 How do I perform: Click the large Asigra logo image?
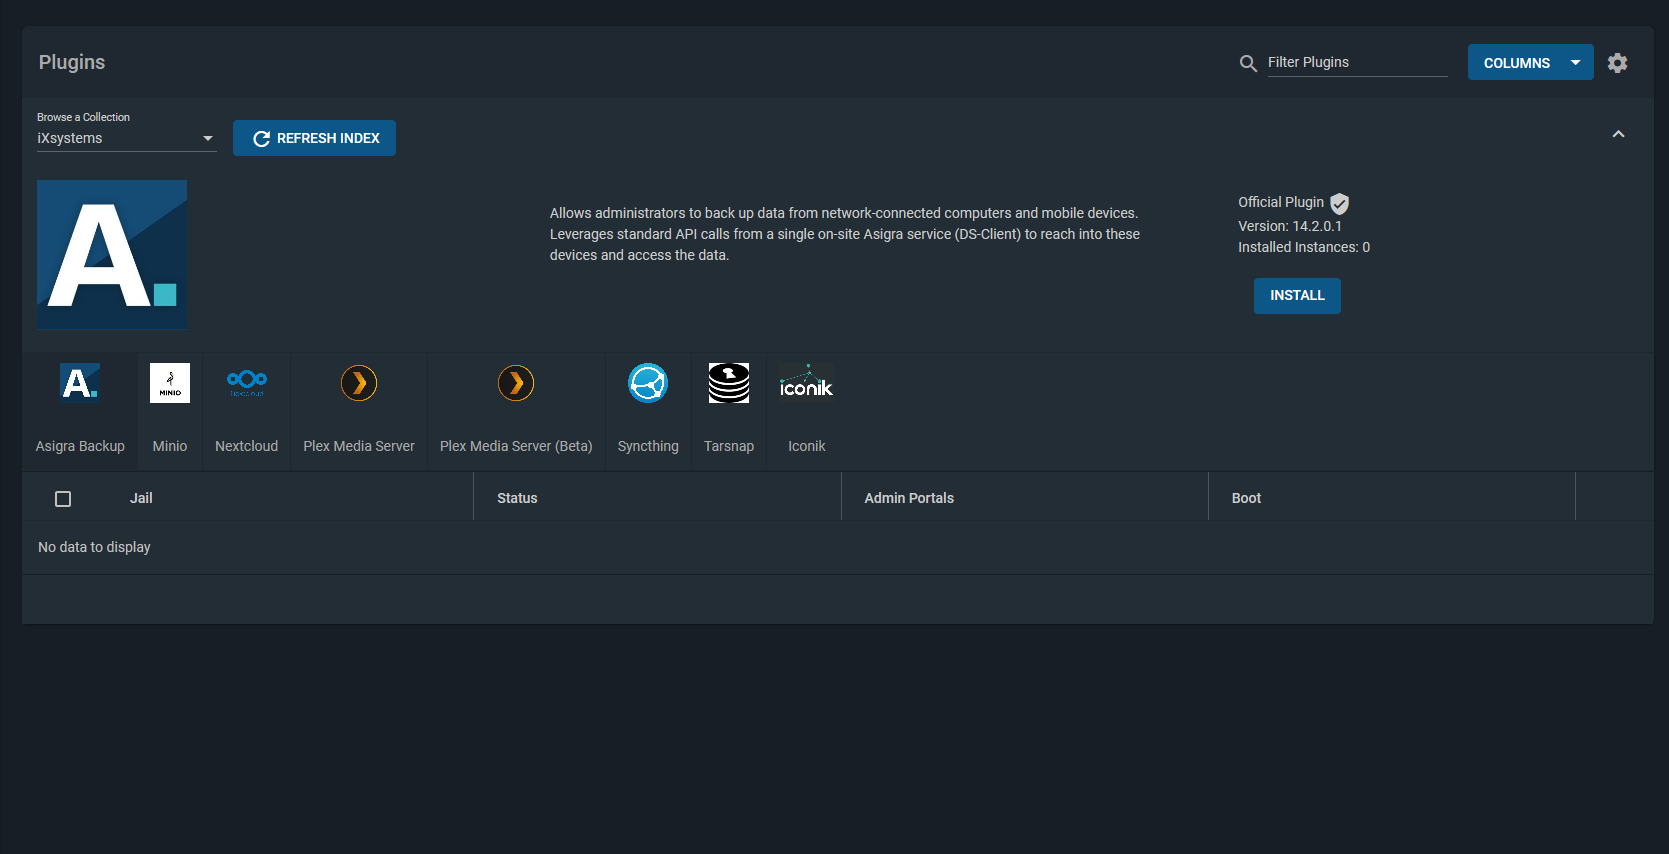112,255
